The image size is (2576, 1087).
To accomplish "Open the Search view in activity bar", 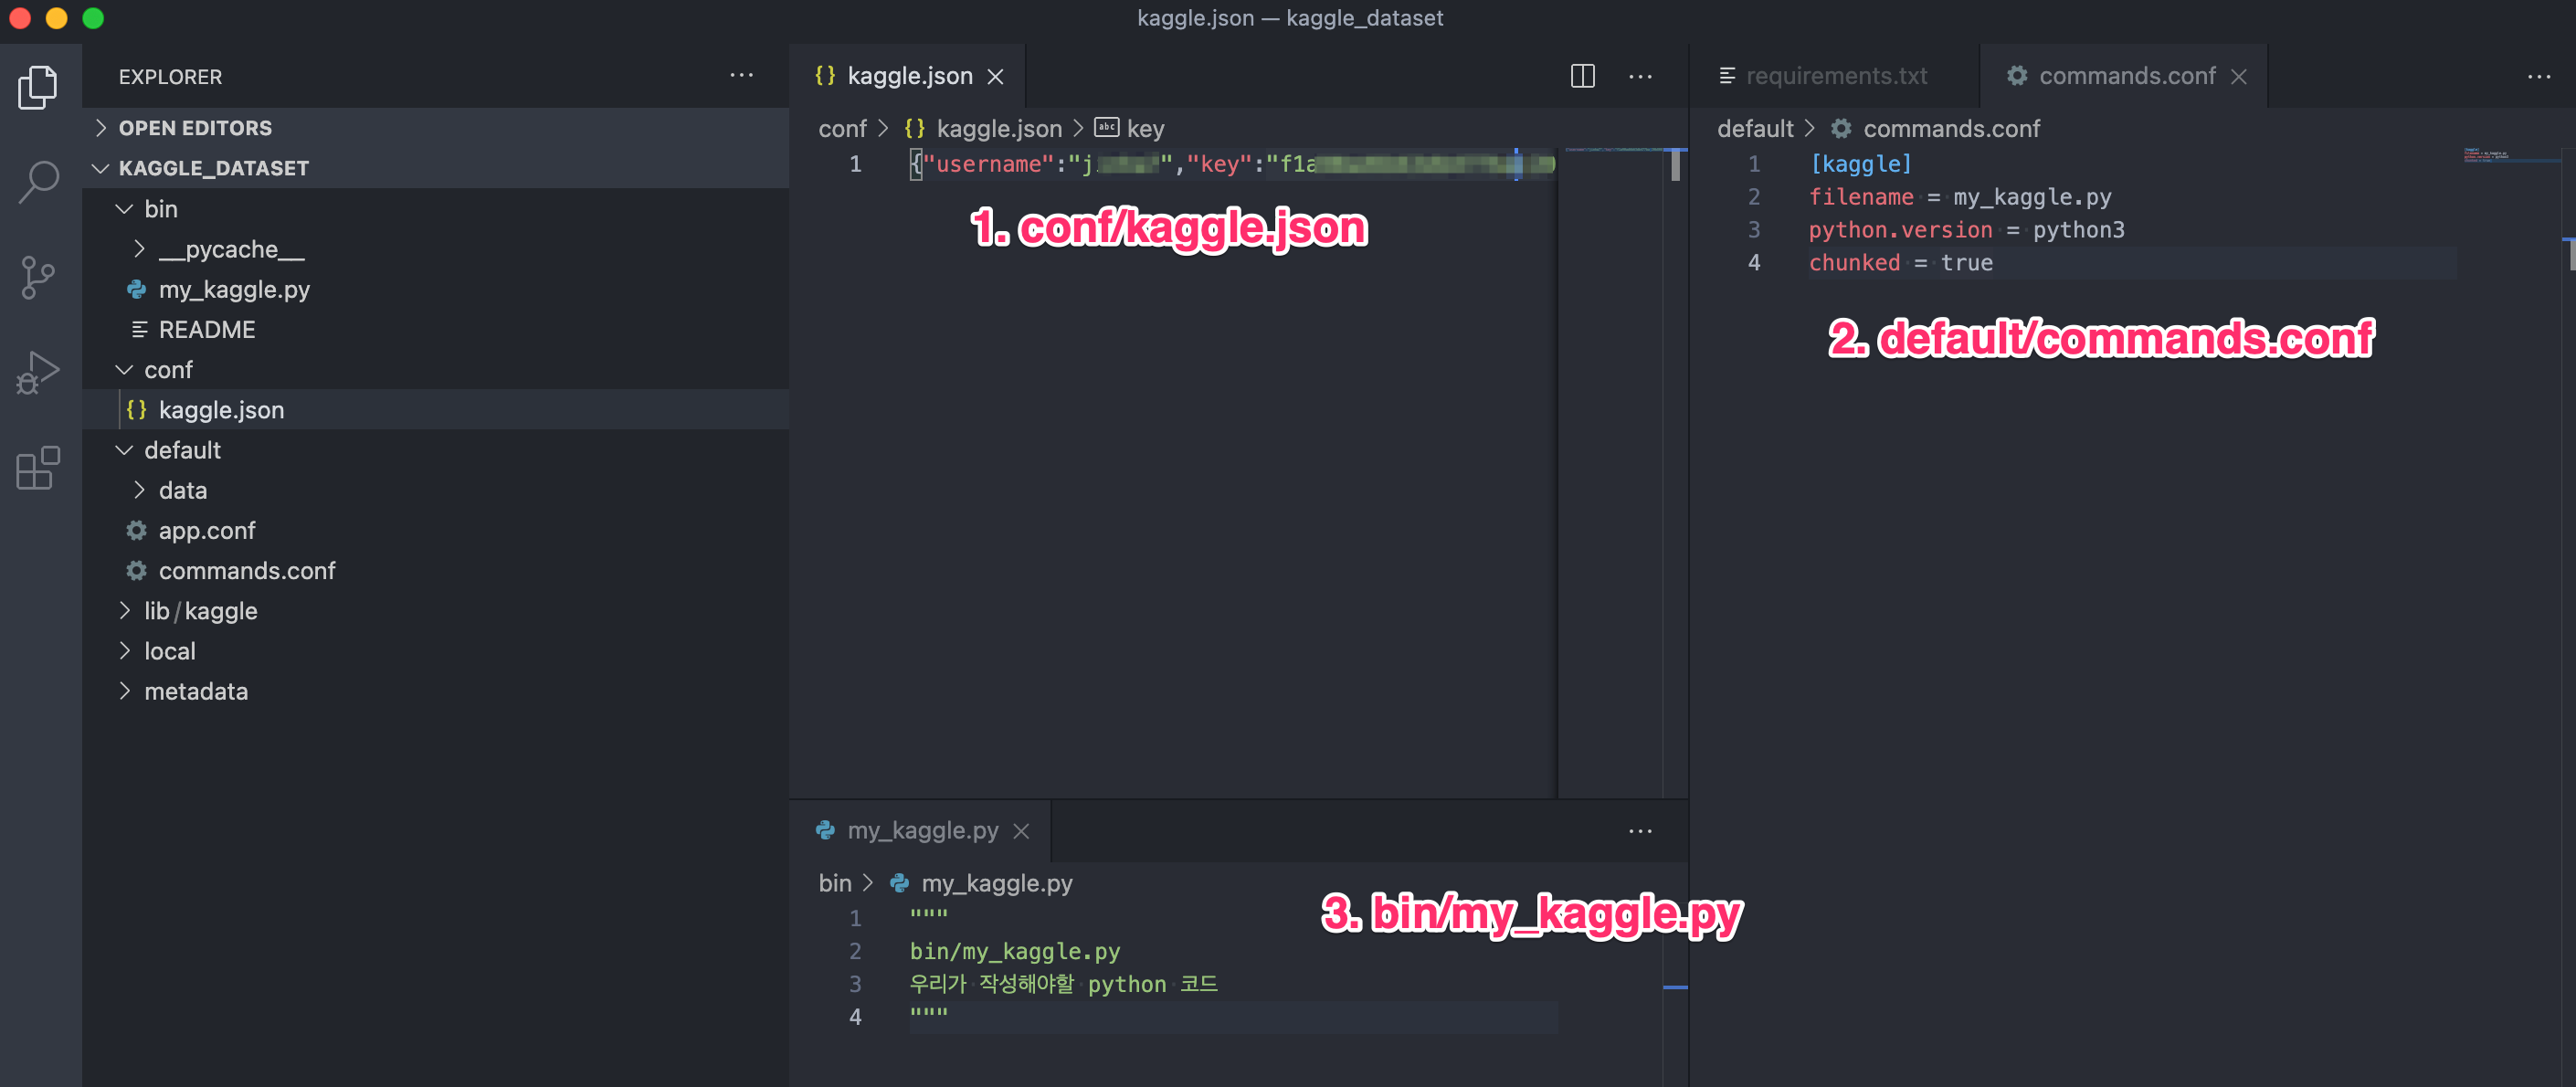I will (x=38, y=181).
